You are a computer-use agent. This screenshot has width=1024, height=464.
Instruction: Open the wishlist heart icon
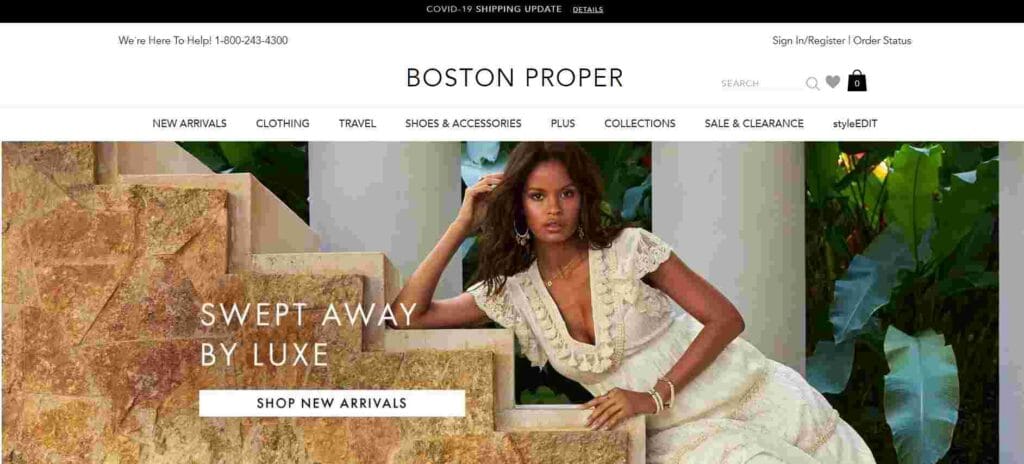click(x=833, y=82)
